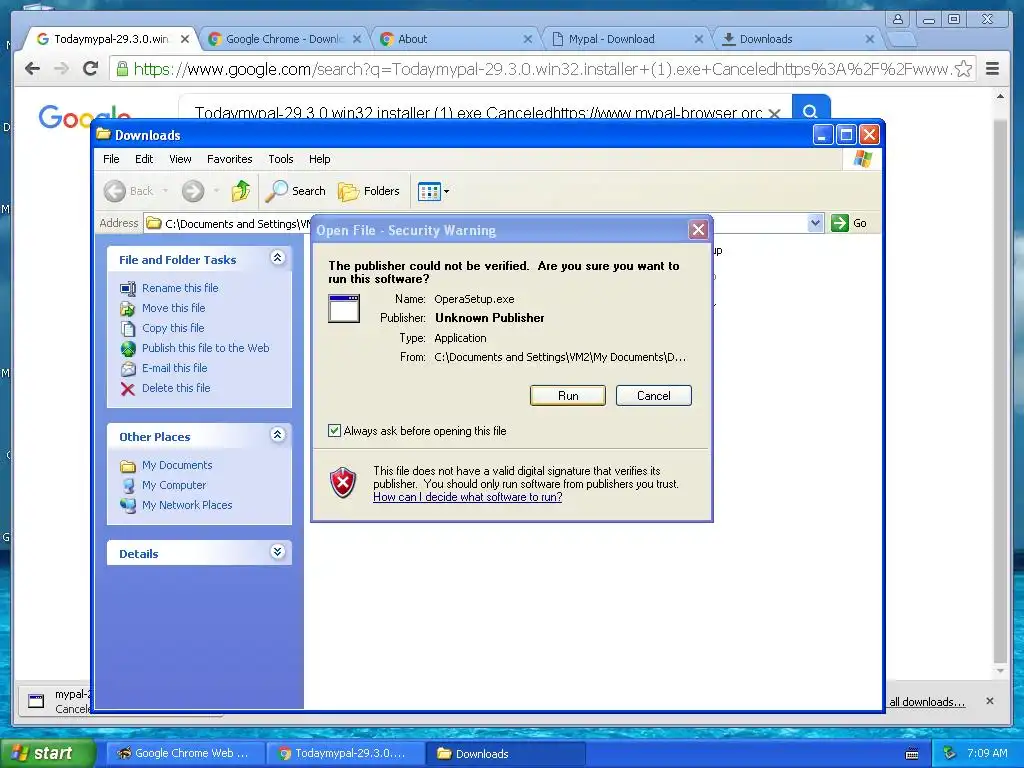Uncheck Always ask before opening this file
This screenshot has height=768, width=1024.
pyautogui.click(x=334, y=430)
